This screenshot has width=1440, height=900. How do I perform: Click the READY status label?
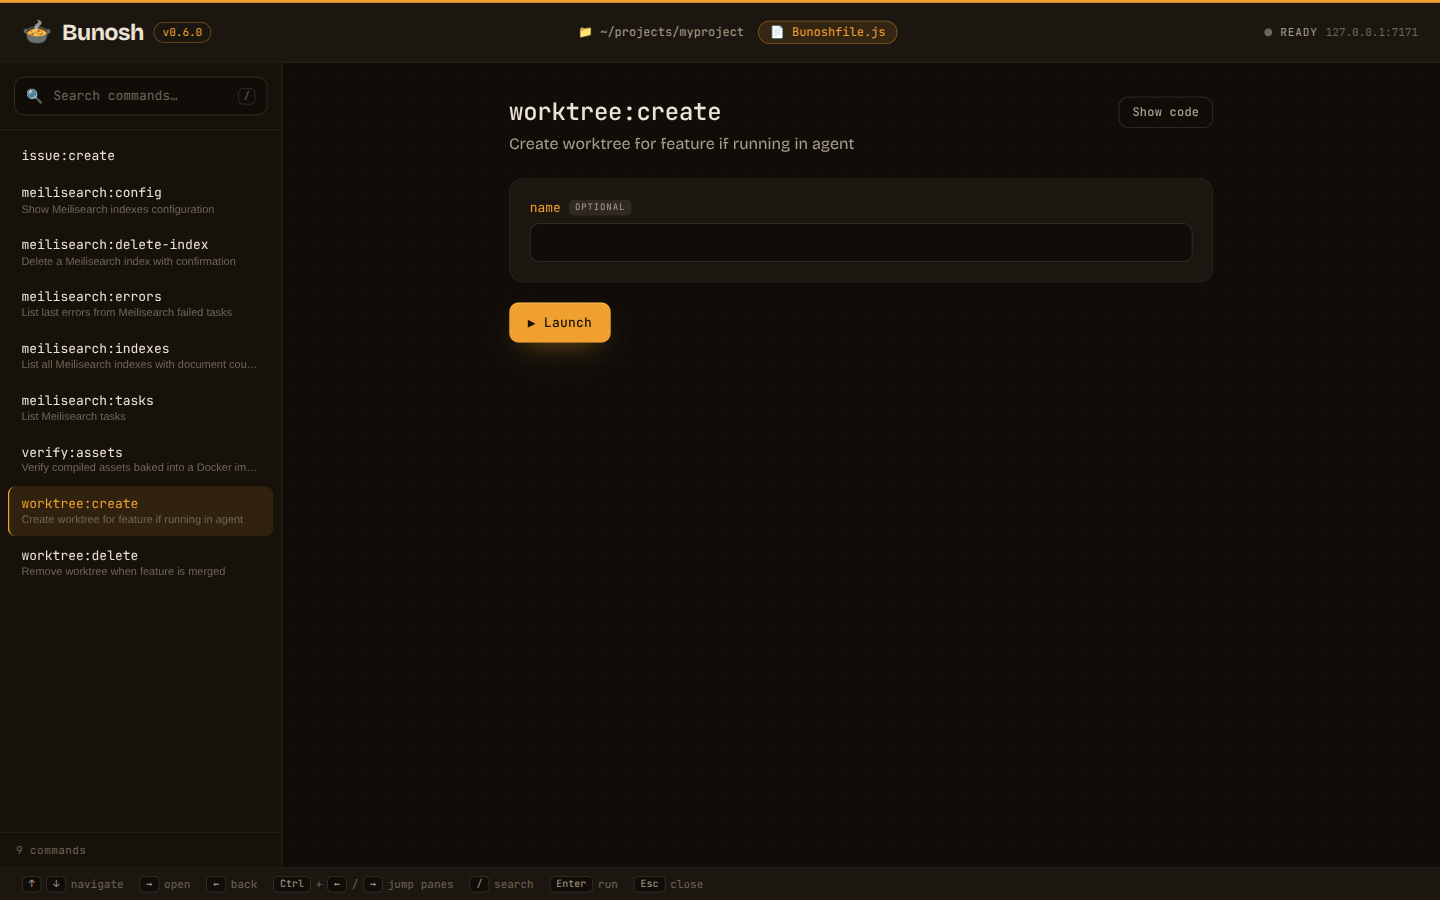(x=1298, y=32)
